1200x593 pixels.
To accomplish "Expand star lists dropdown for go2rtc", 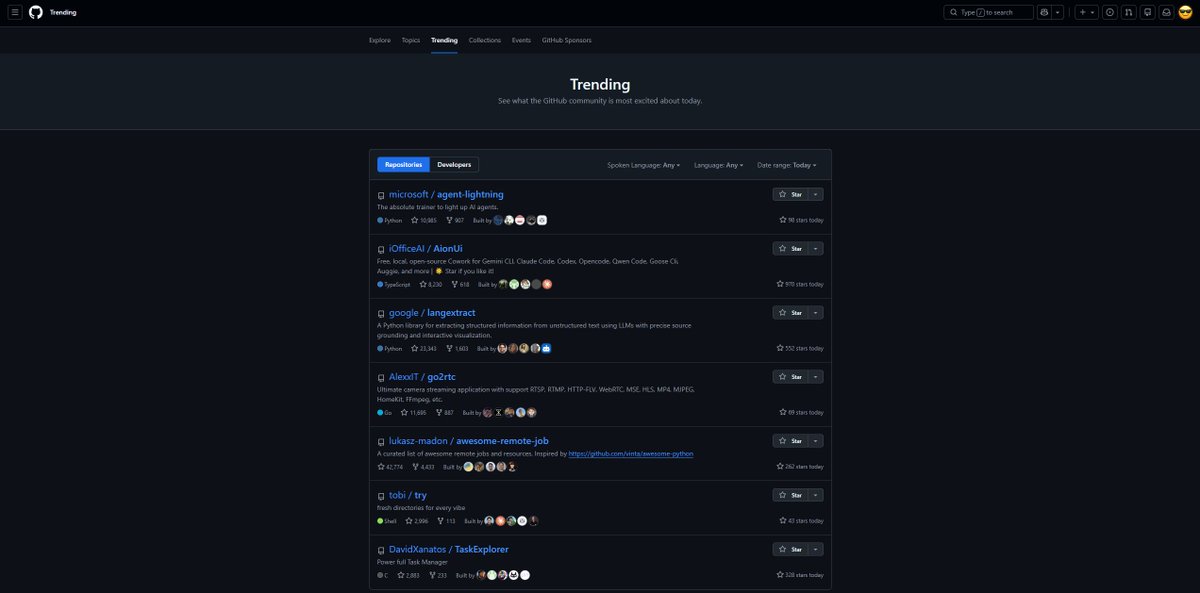I will [x=816, y=376].
